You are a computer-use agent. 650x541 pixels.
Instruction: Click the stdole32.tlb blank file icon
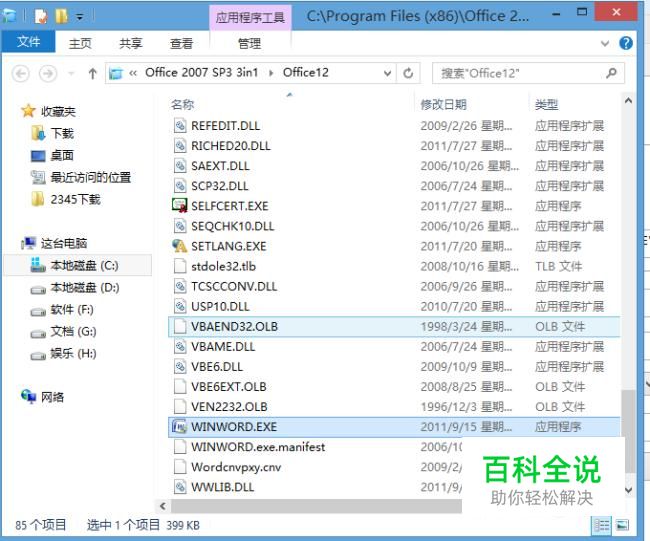[179, 266]
